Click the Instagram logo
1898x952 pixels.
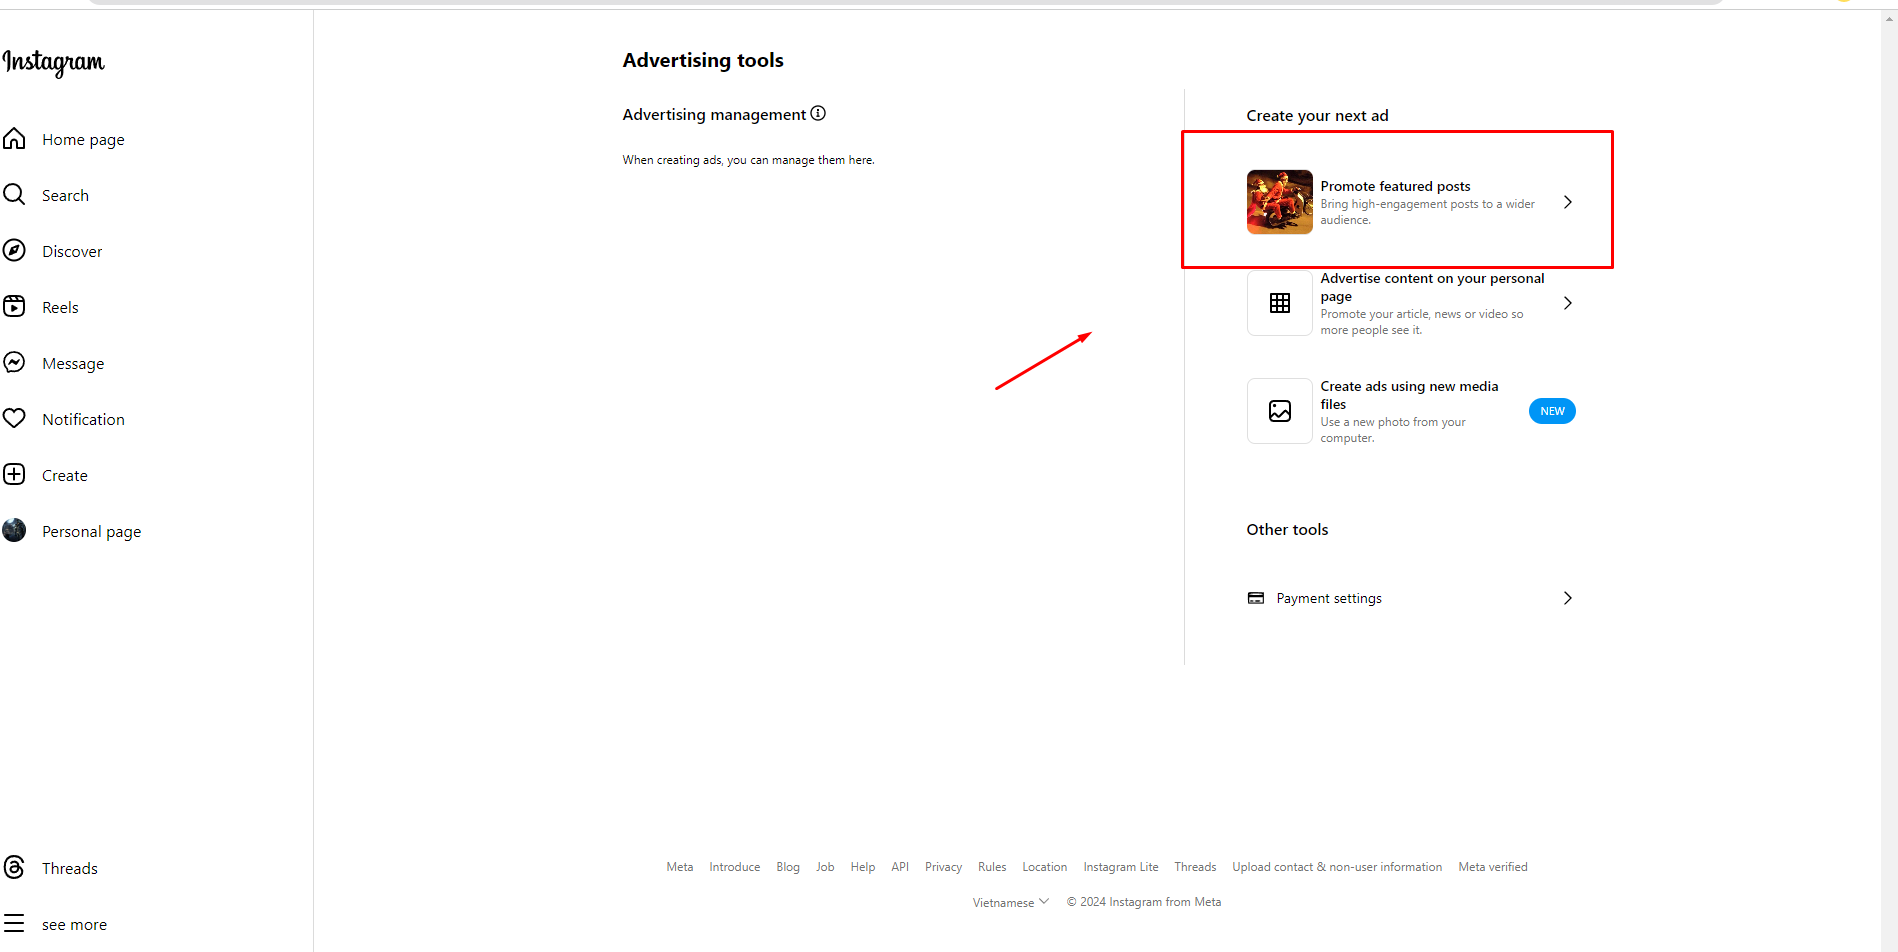(54, 63)
